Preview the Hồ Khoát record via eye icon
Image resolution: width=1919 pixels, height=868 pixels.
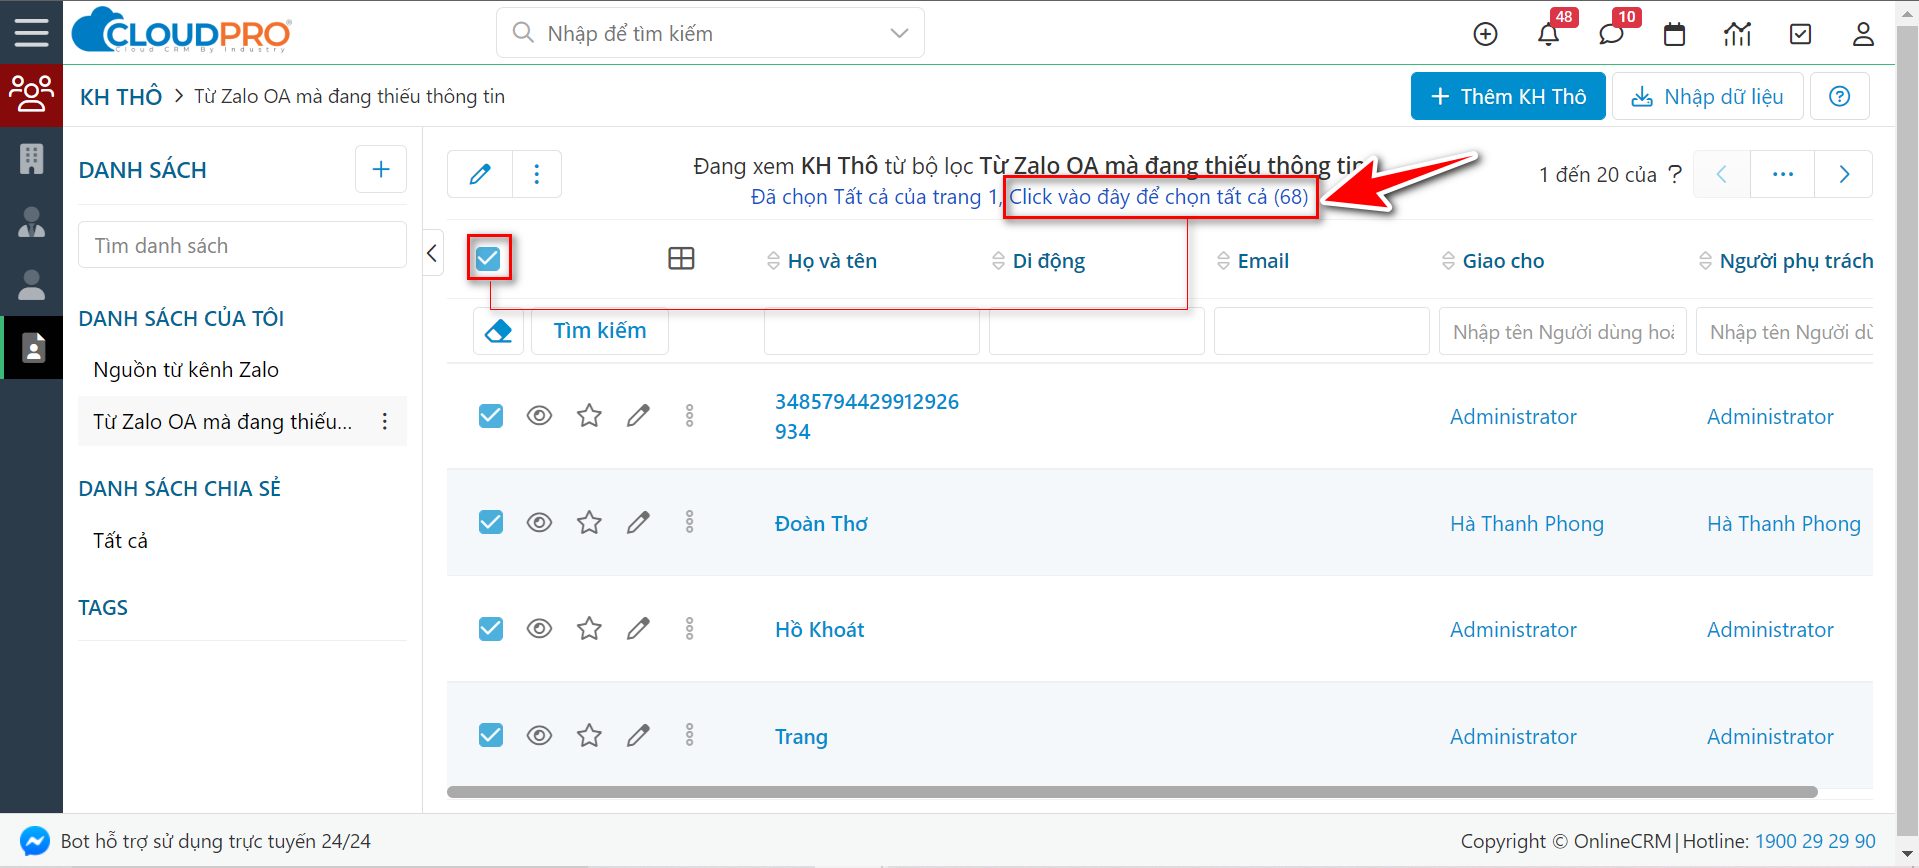click(x=539, y=629)
